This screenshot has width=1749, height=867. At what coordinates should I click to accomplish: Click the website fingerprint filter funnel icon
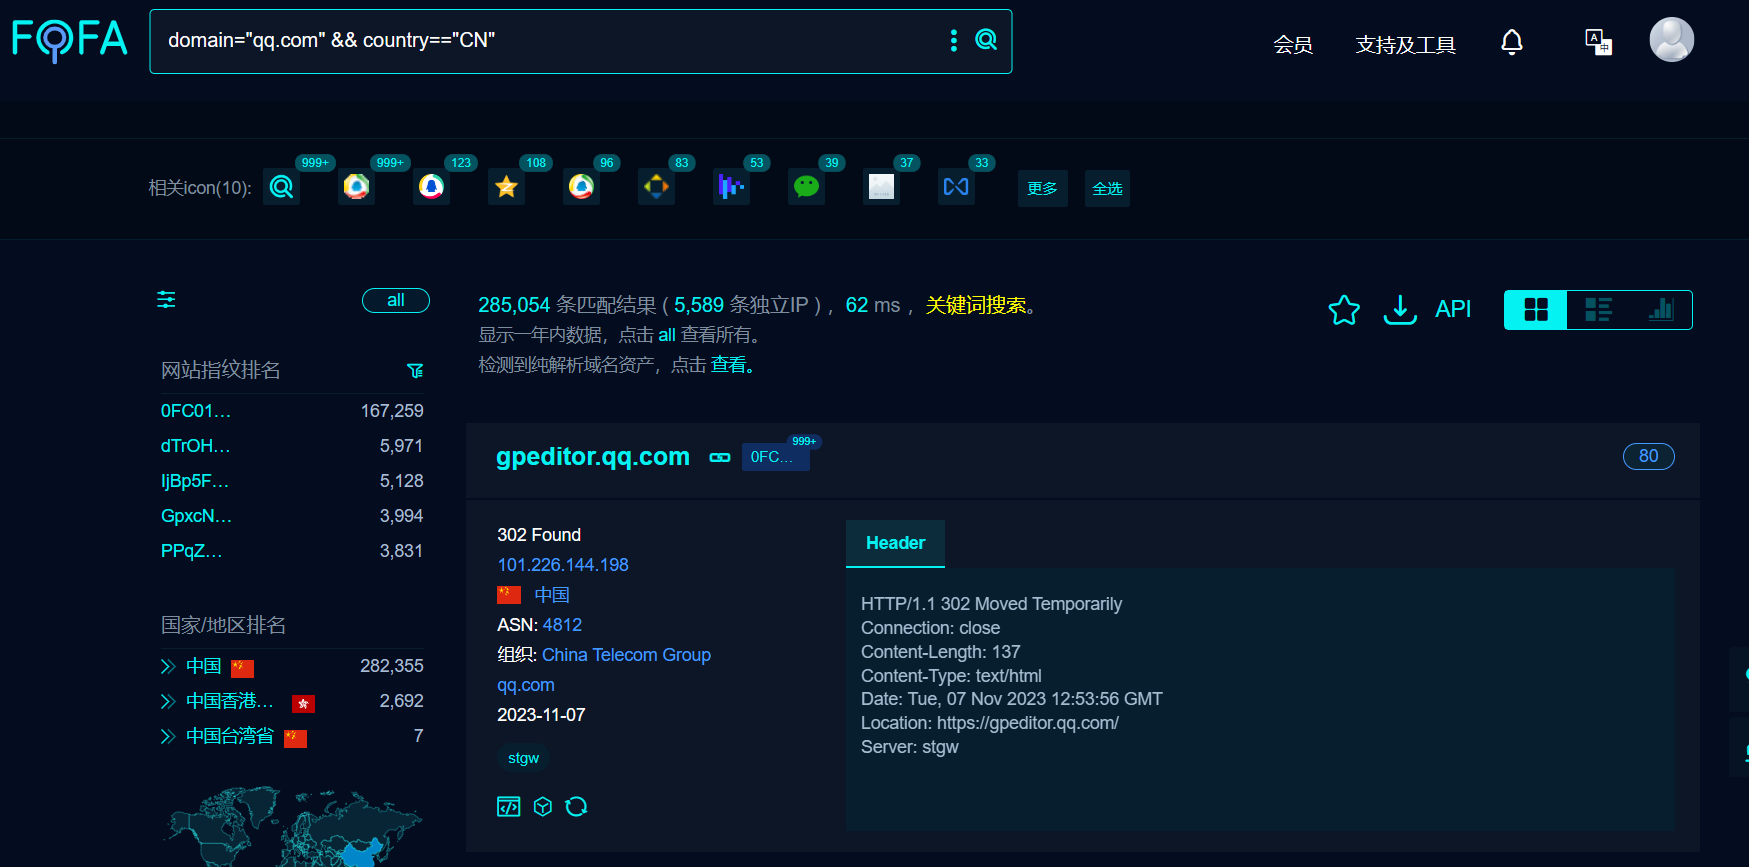click(415, 371)
